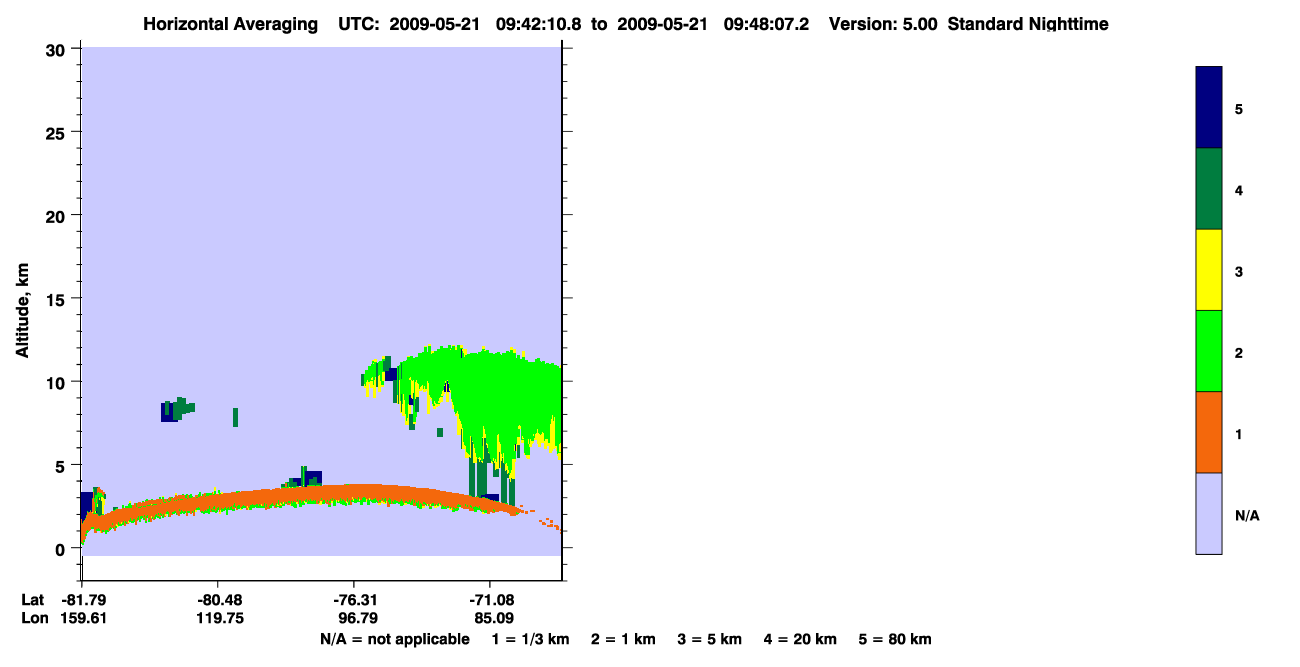The width and height of the screenshot is (1300, 667).
Task: Click the altitude tick label '20'
Action: 56,215
